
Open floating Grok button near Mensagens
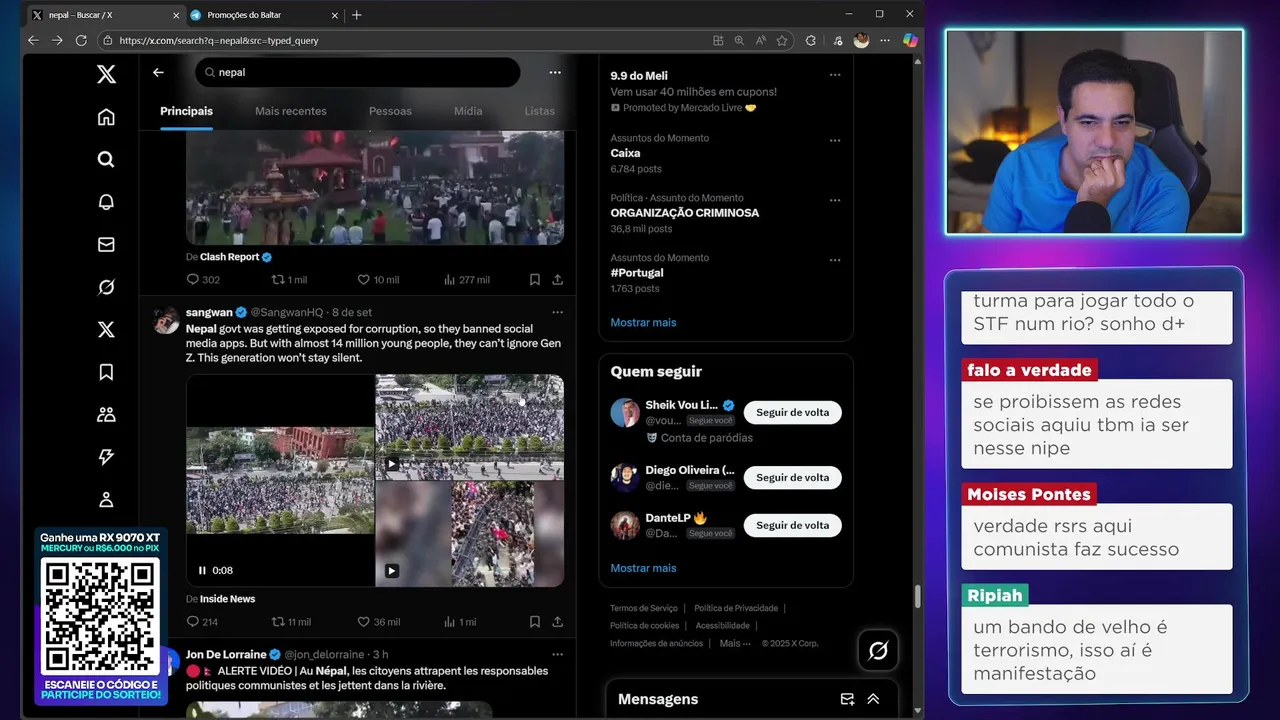878,651
